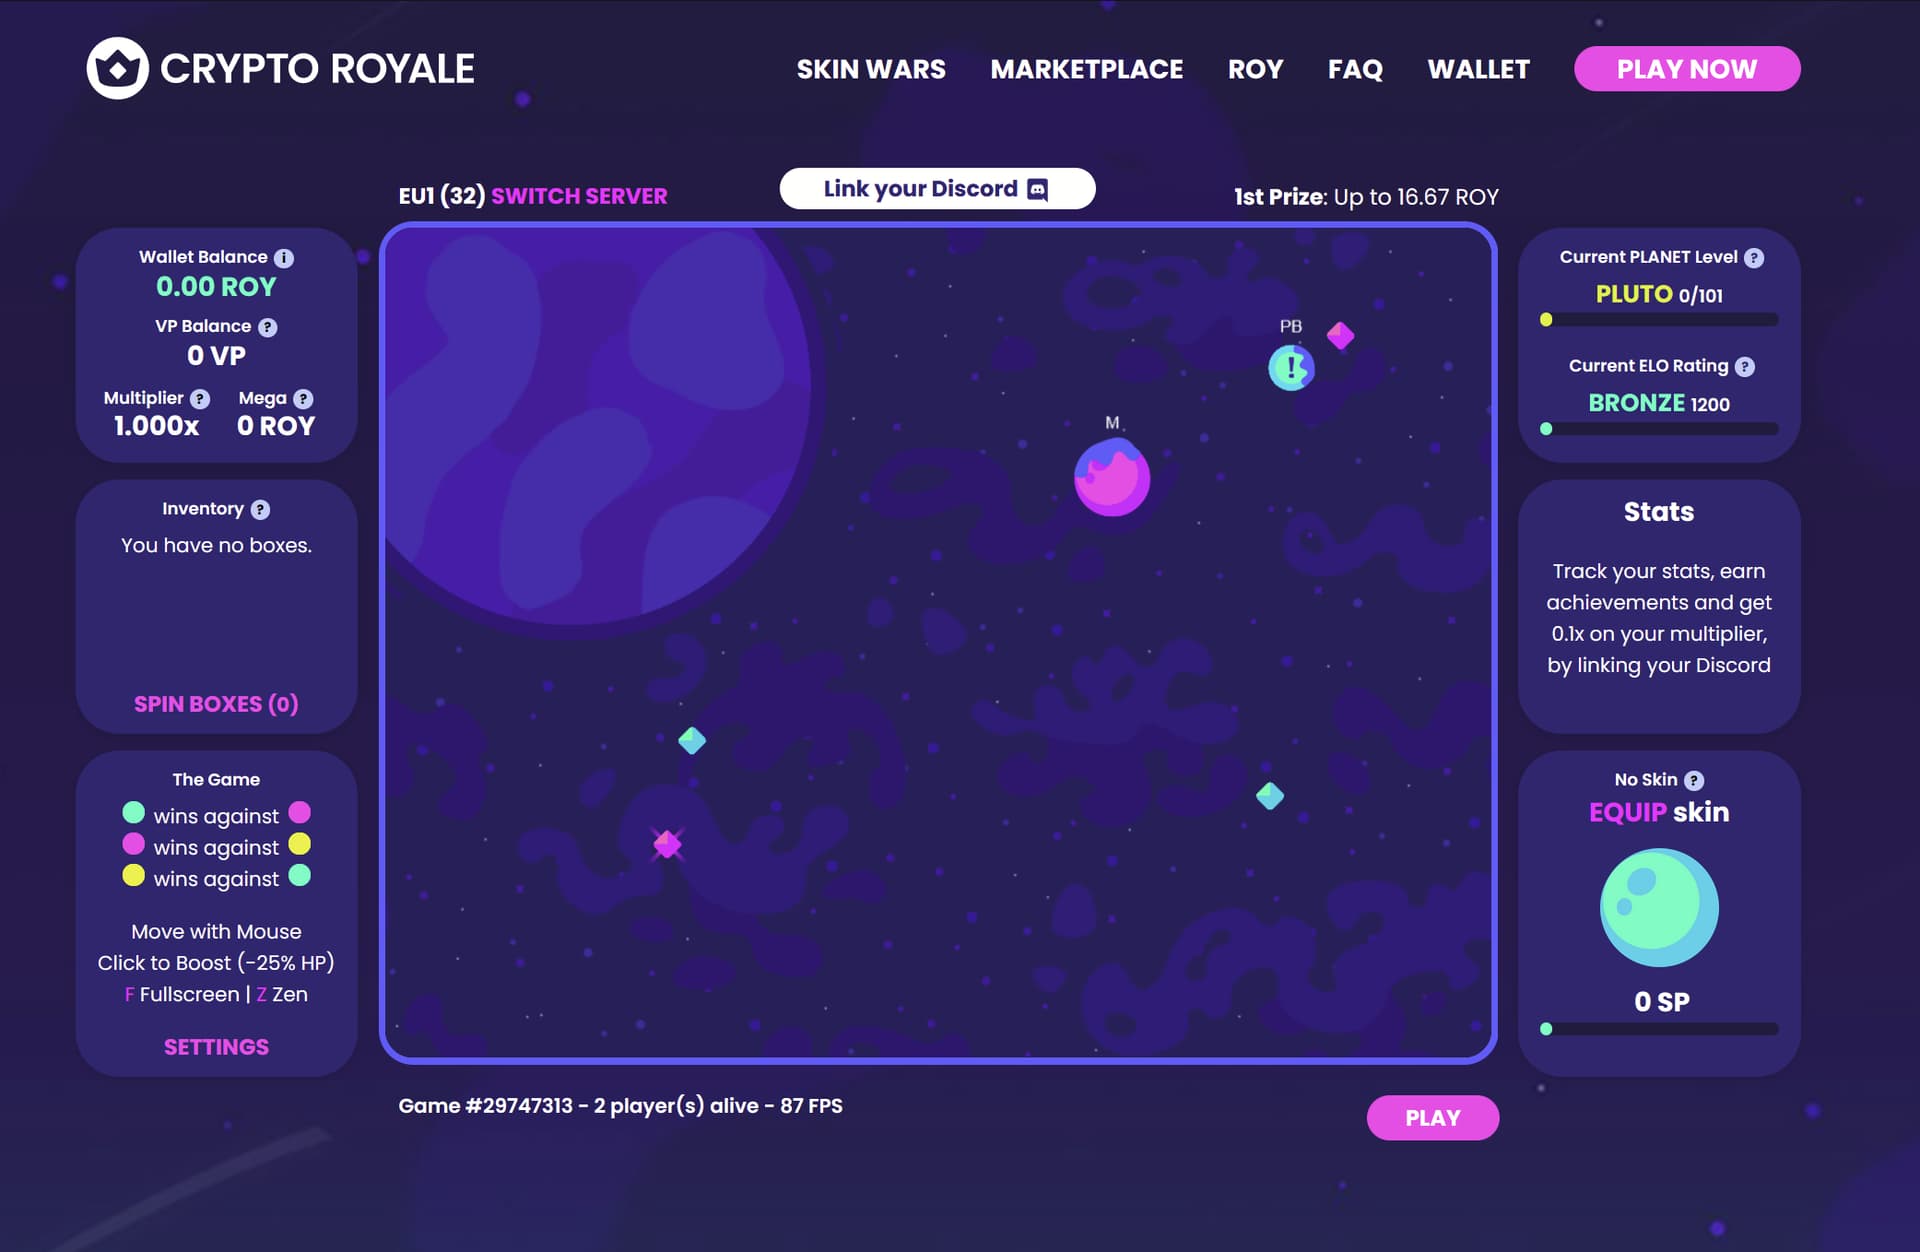
Task: Click the 'You have no boxes.' text
Action: pyautogui.click(x=216, y=546)
